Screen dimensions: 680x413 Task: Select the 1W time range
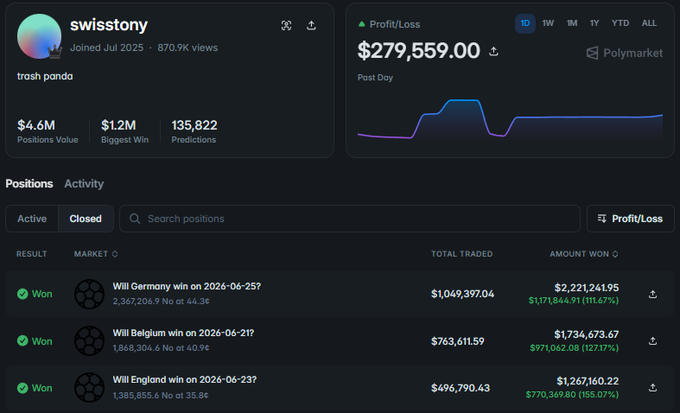pyautogui.click(x=548, y=23)
